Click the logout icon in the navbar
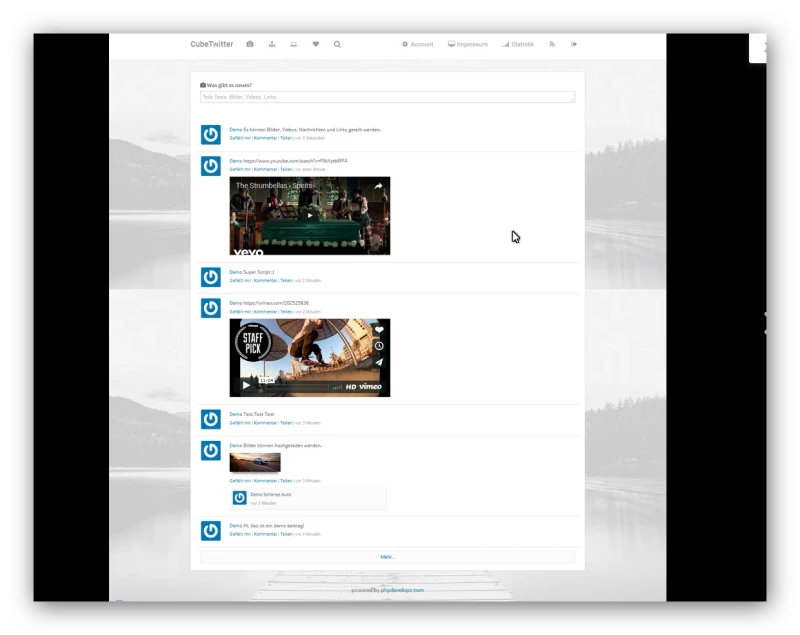The image size is (800, 635). click(574, 44)
